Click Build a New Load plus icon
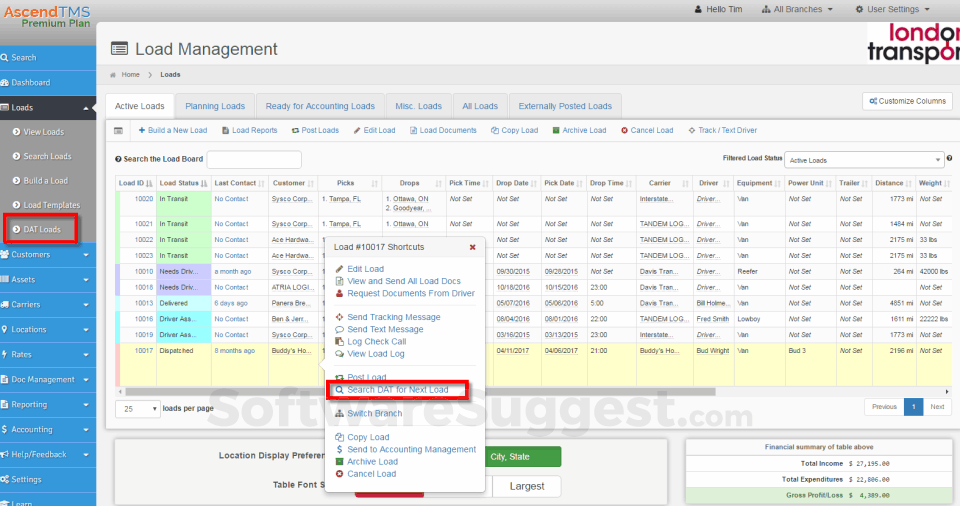This screenshot has width=960, height=506. point(143,130)
